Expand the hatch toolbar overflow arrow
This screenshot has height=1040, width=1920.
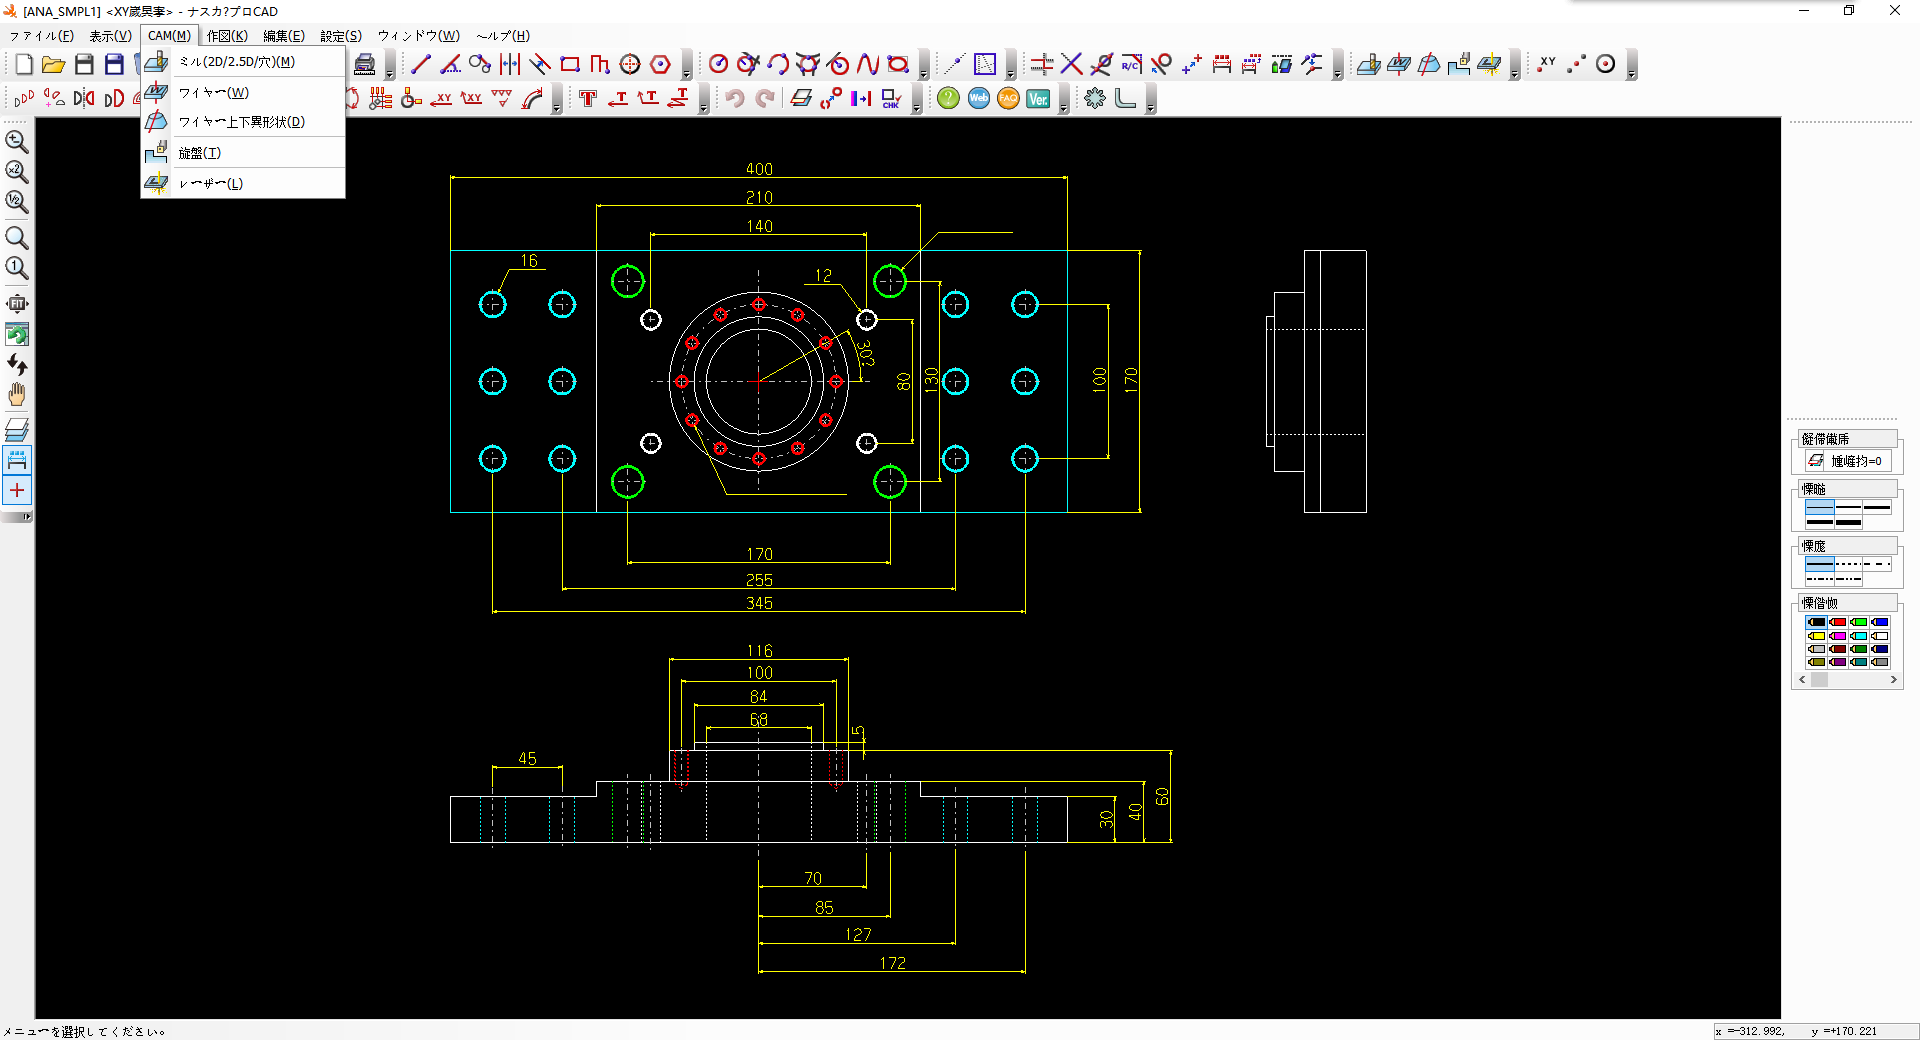coord(1011,67)
